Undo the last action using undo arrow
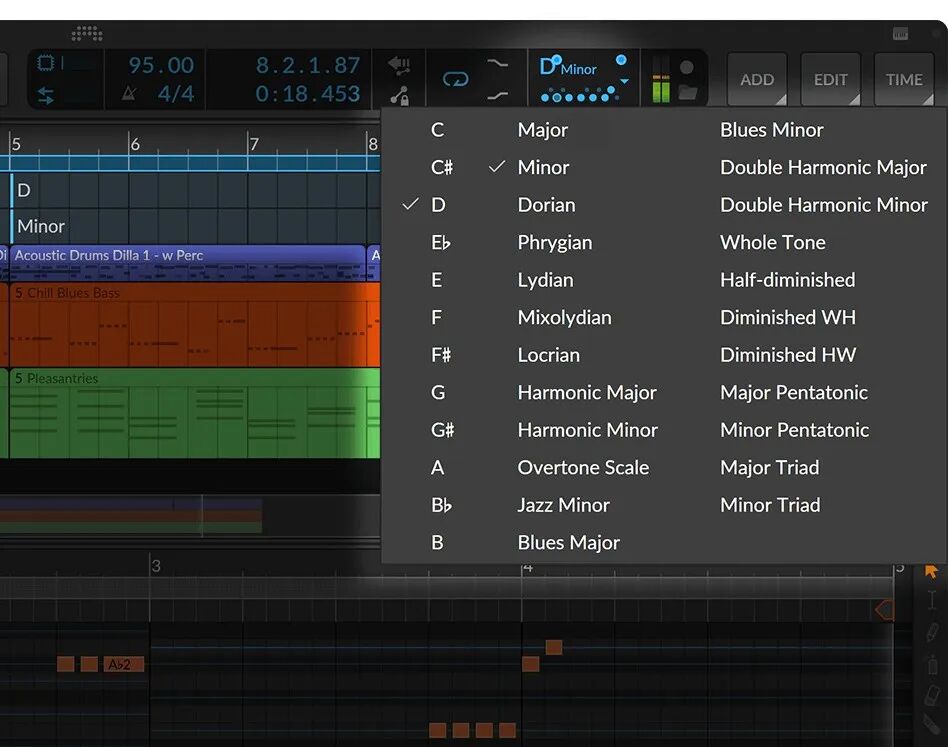Image resolution: width=948 pixels, height=747 pixels. coord(398,63)
